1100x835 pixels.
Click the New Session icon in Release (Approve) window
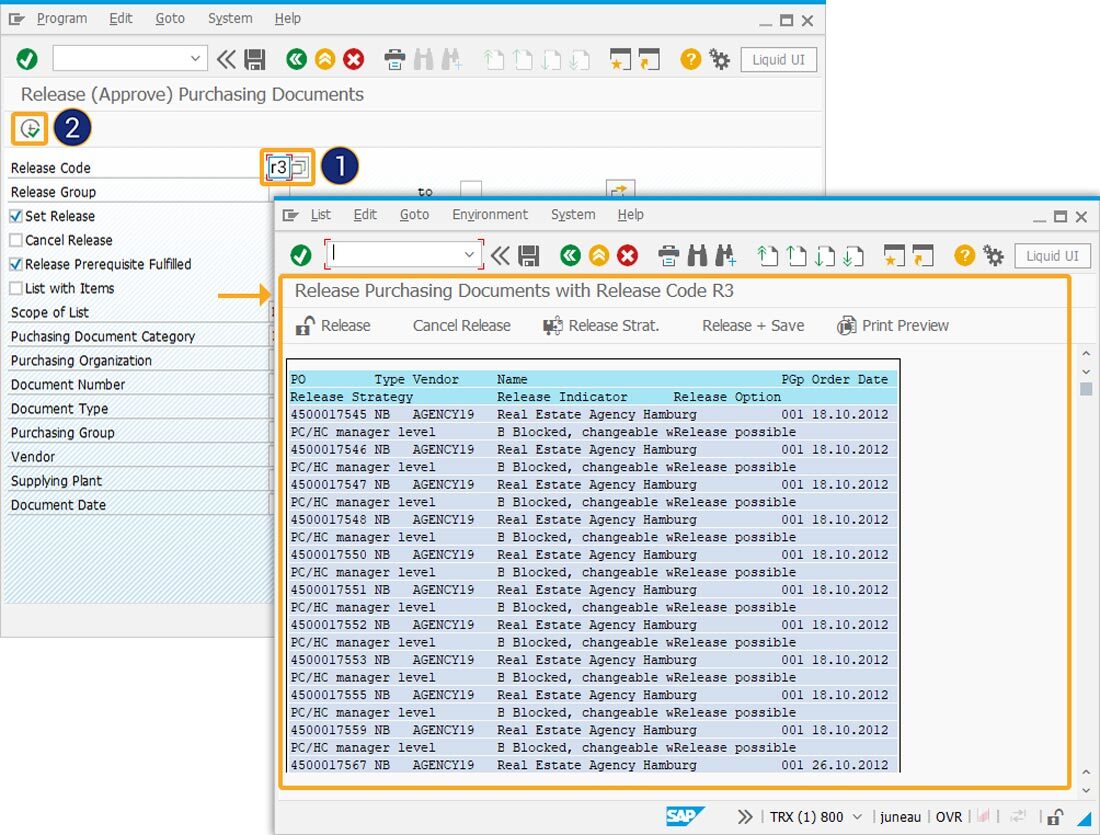coord(620,60)
